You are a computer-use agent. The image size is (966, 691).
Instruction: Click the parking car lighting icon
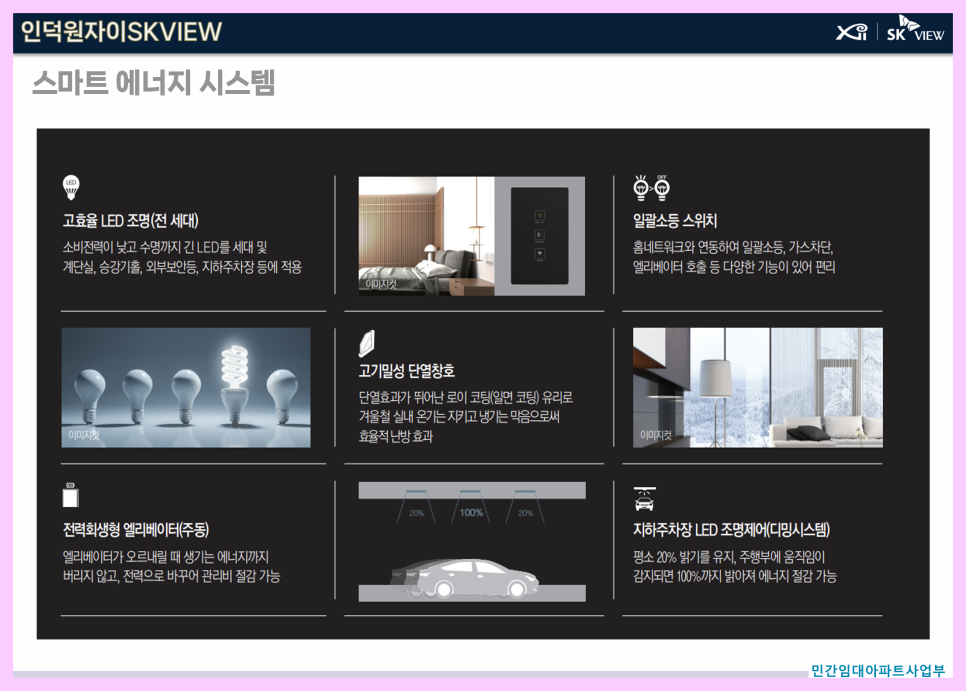(644, 499)
